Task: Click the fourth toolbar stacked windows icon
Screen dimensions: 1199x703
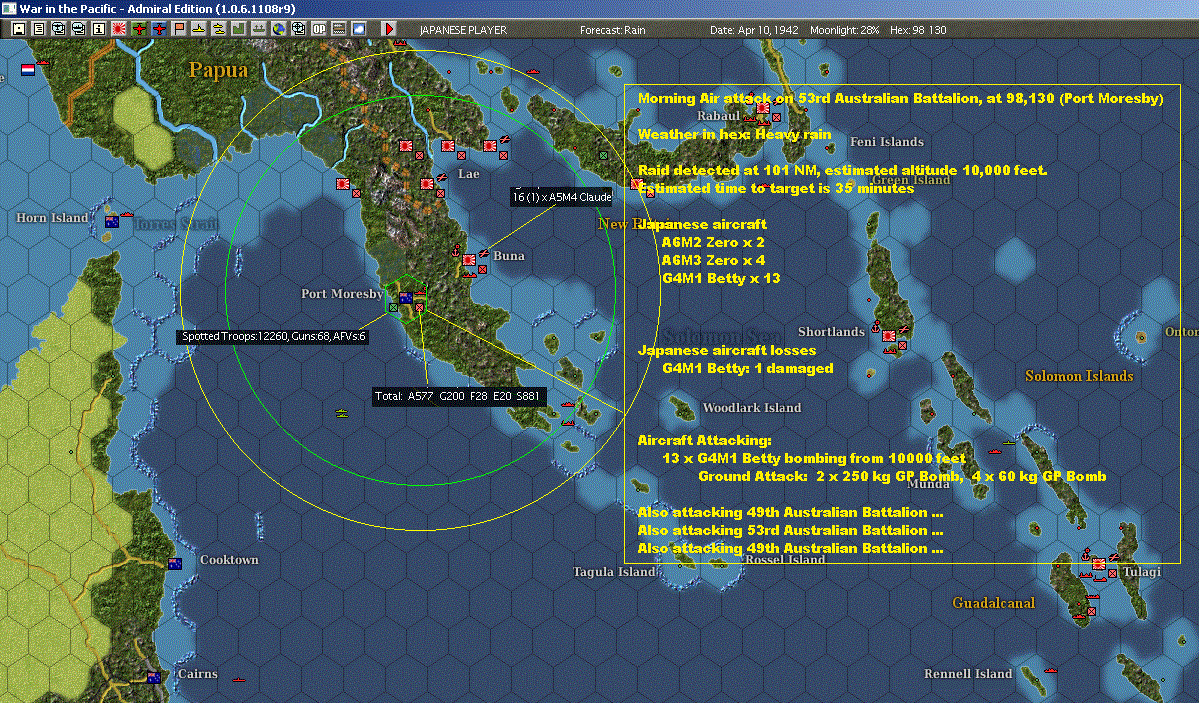Action: pos(79,29)
